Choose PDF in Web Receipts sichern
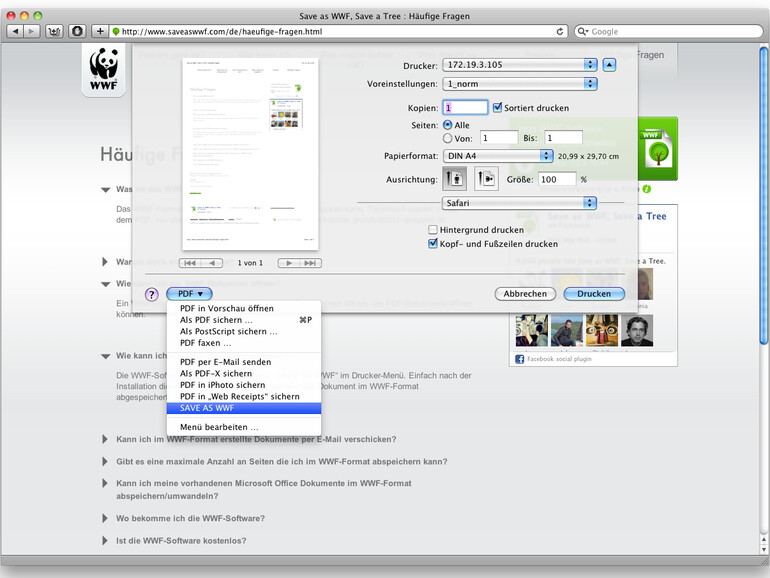The width and height of the screenshot is (770, 578). click(x=244, y=396)
